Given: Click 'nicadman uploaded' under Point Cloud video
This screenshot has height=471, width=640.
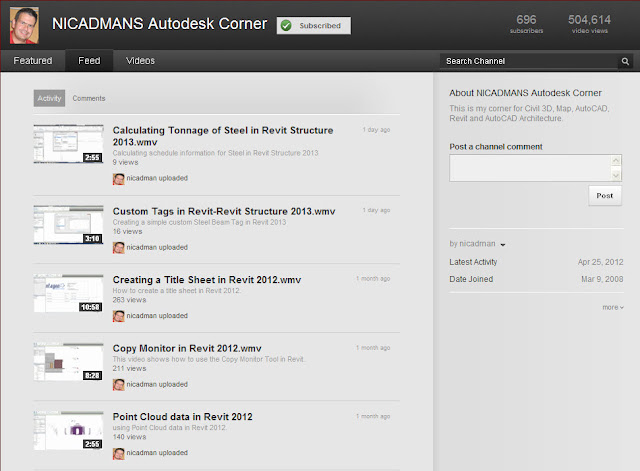Looking at the screenshot, I should coord(157,453).
